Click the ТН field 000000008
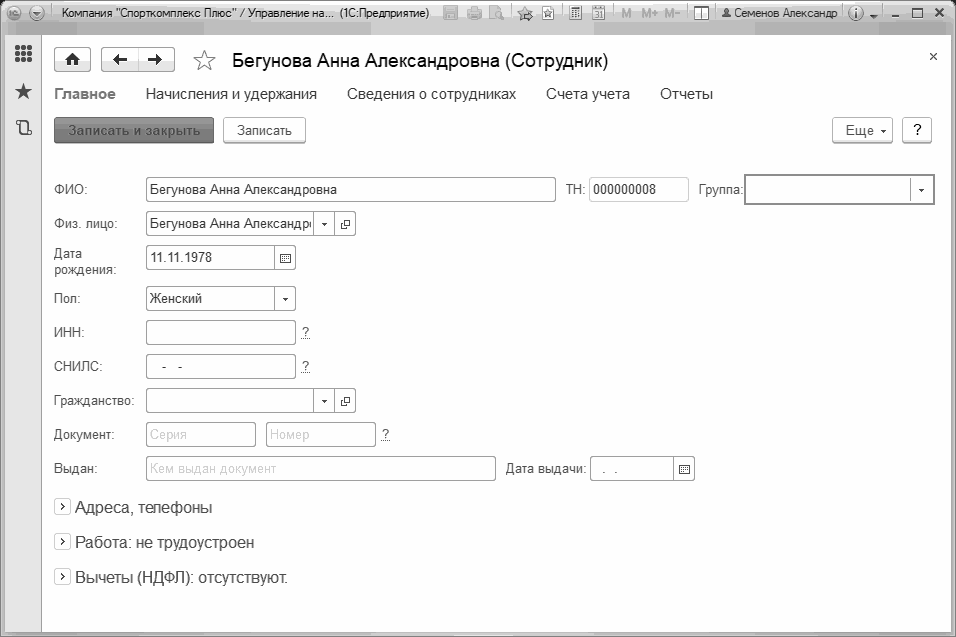Screen dimensions: 956x637 [639, 190]
